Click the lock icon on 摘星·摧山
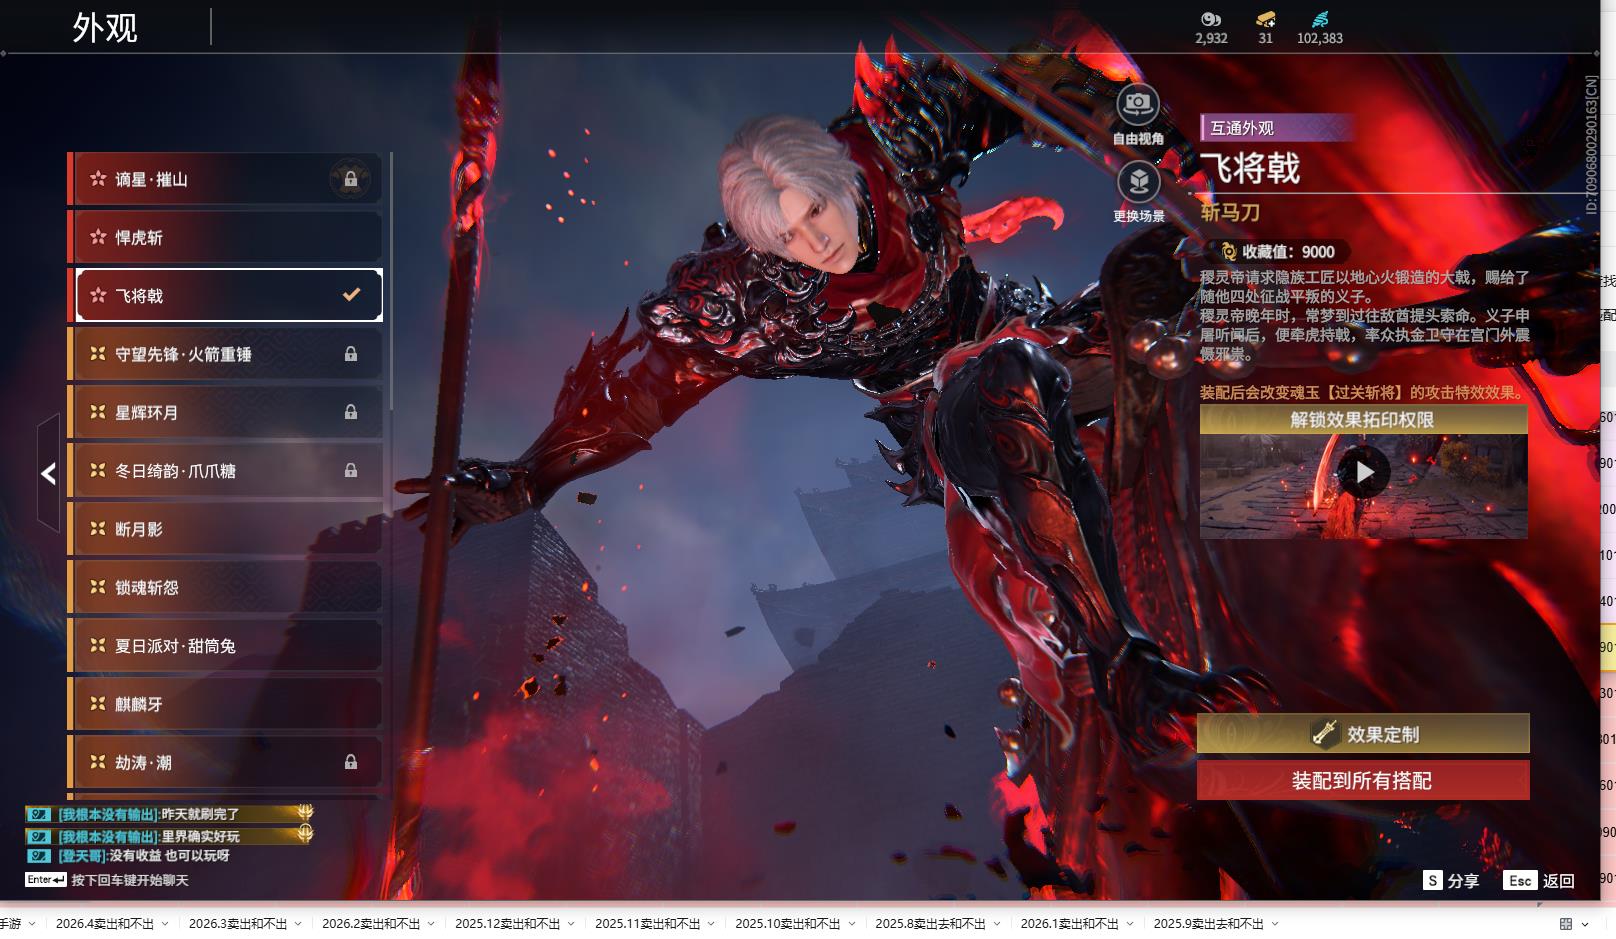The height and width of the screenshot is (939, 1616). (350, 179)
